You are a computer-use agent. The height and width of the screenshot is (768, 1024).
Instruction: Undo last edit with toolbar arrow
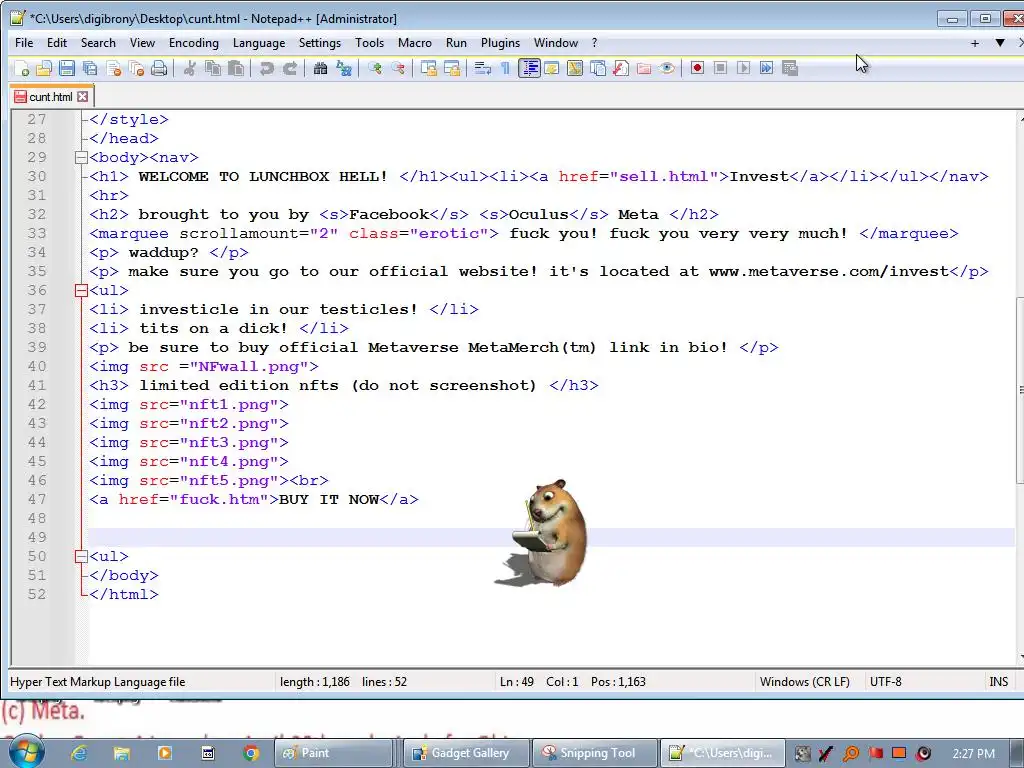click(266, 68)
